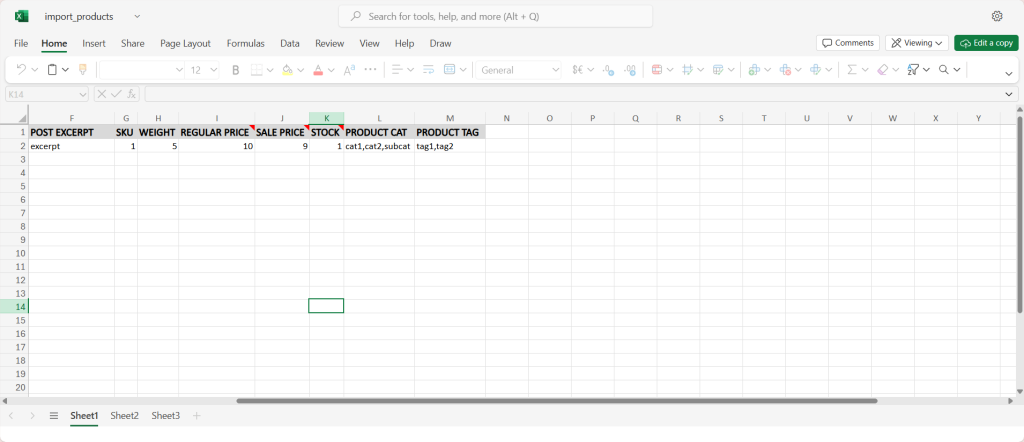The image size is (1024, 442).
Task: Switch to the Insert tab
Action: point(94,43)
